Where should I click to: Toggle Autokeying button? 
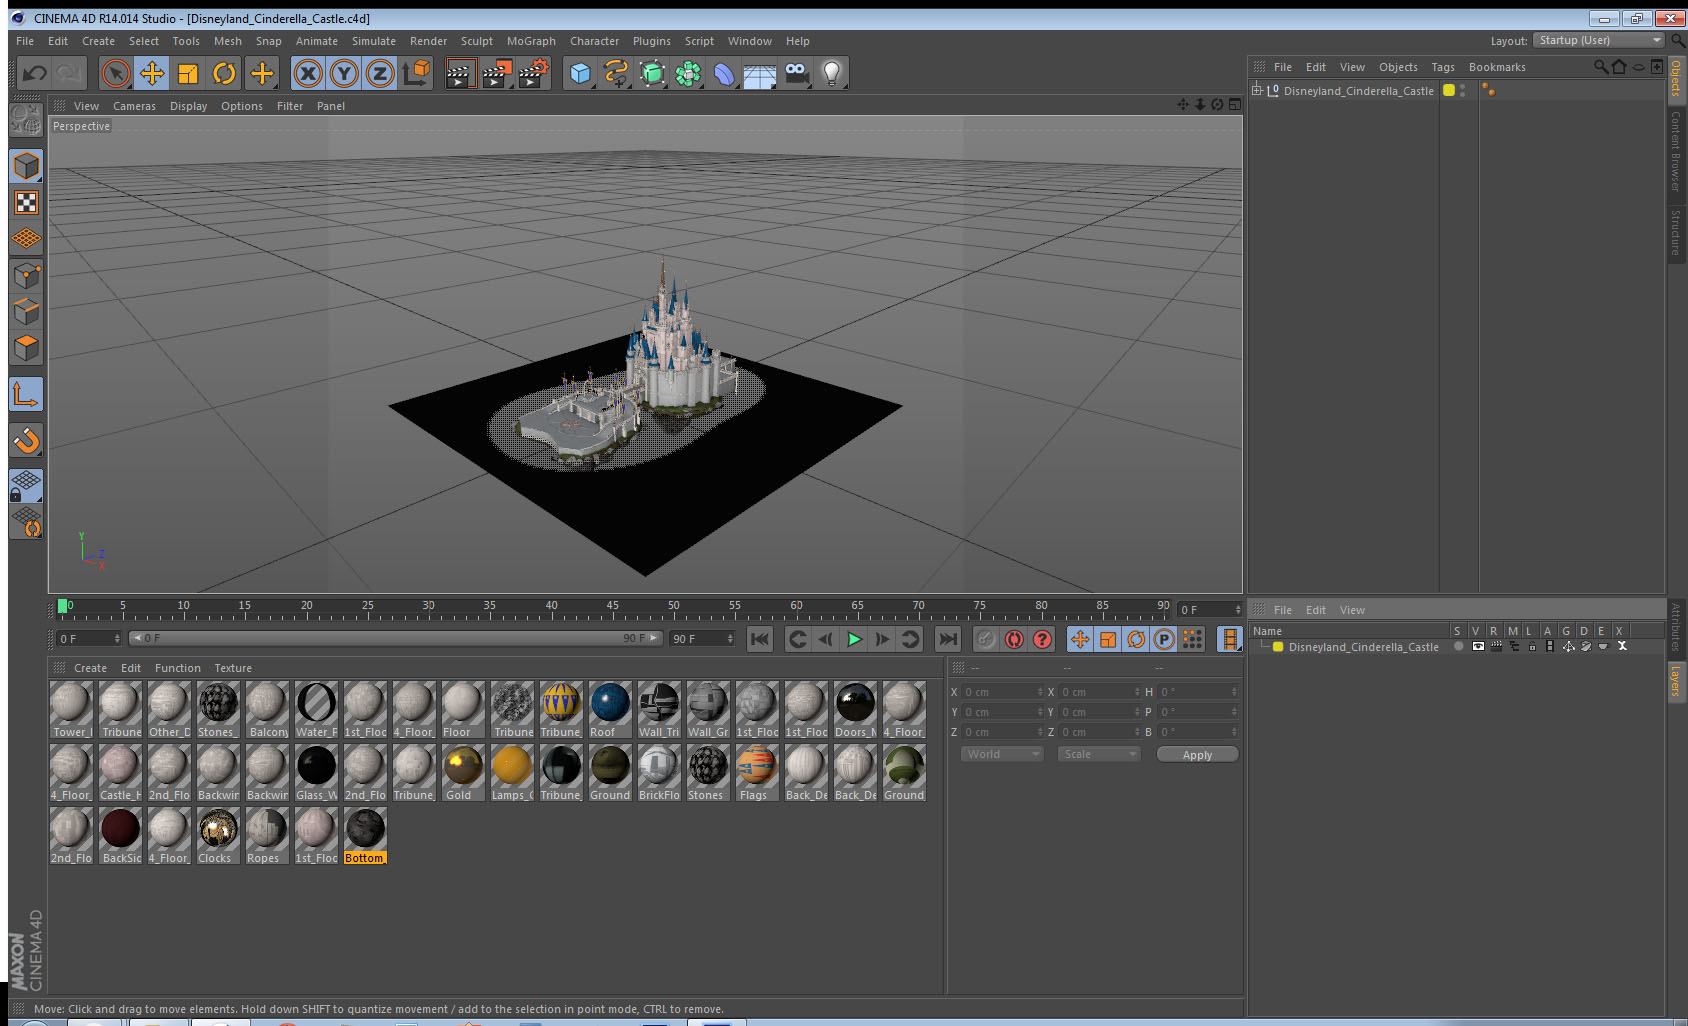pyautogui.click(x=1014, y=639)
